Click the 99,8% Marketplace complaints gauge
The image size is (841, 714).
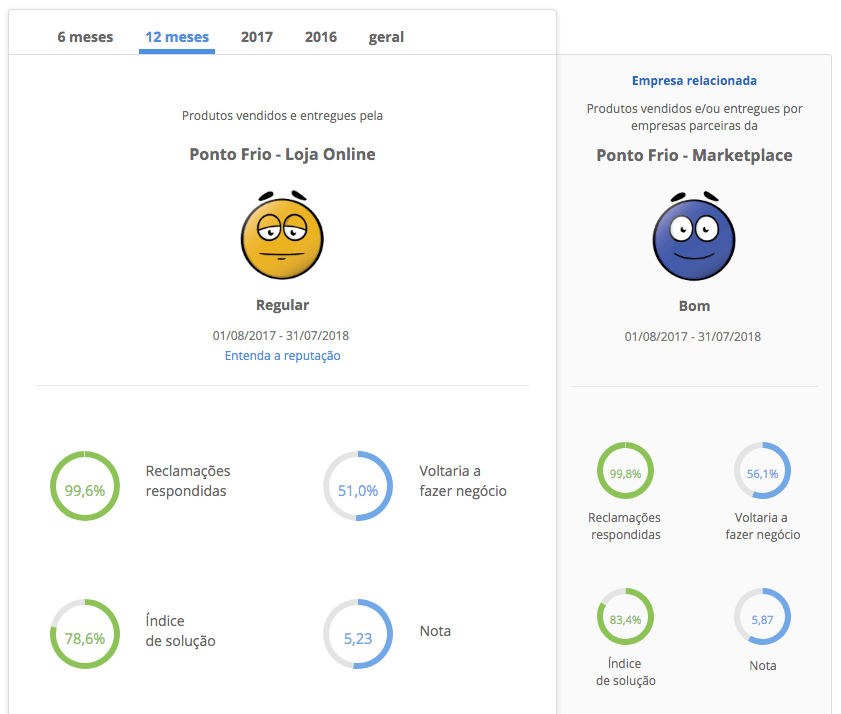click(625, 473)
